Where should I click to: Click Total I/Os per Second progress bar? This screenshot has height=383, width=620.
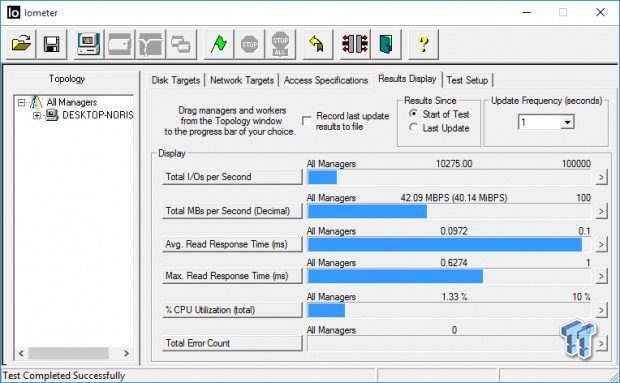(x=449, y=177)
